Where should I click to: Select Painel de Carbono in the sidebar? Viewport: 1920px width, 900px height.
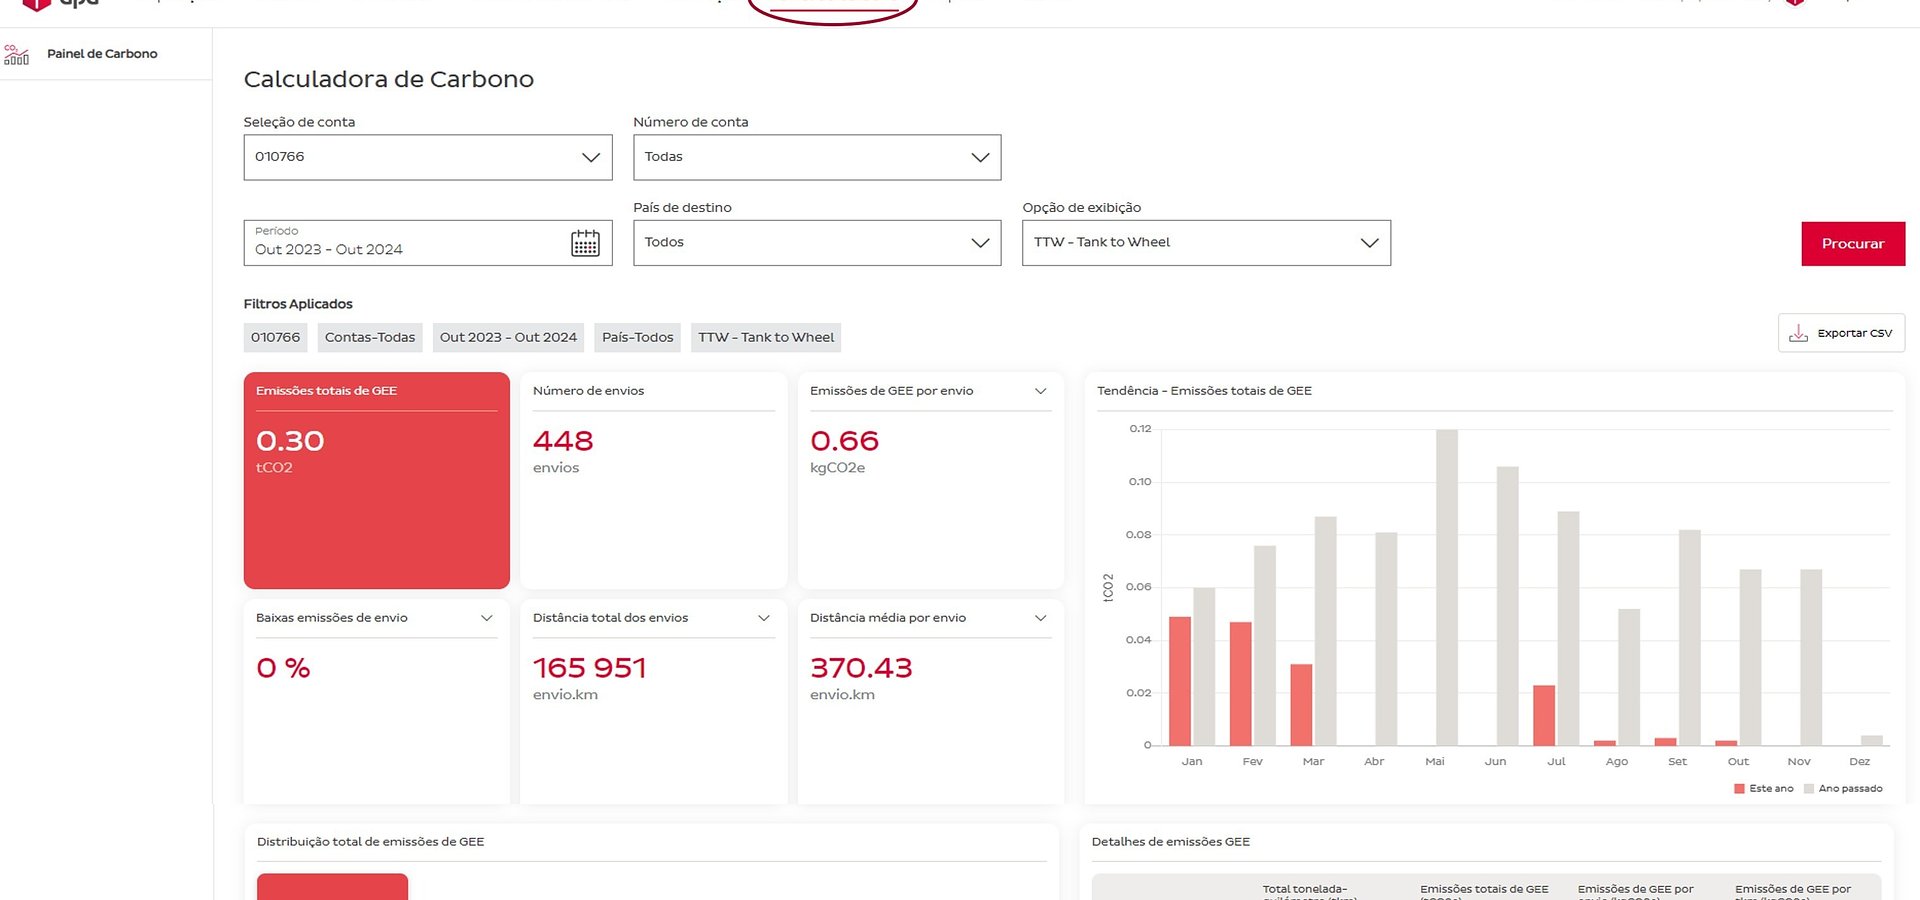[x=102, y=54]
